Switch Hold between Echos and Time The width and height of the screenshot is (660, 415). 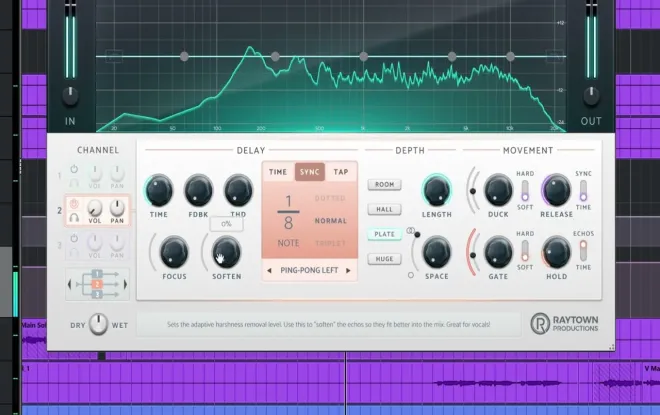582,251
